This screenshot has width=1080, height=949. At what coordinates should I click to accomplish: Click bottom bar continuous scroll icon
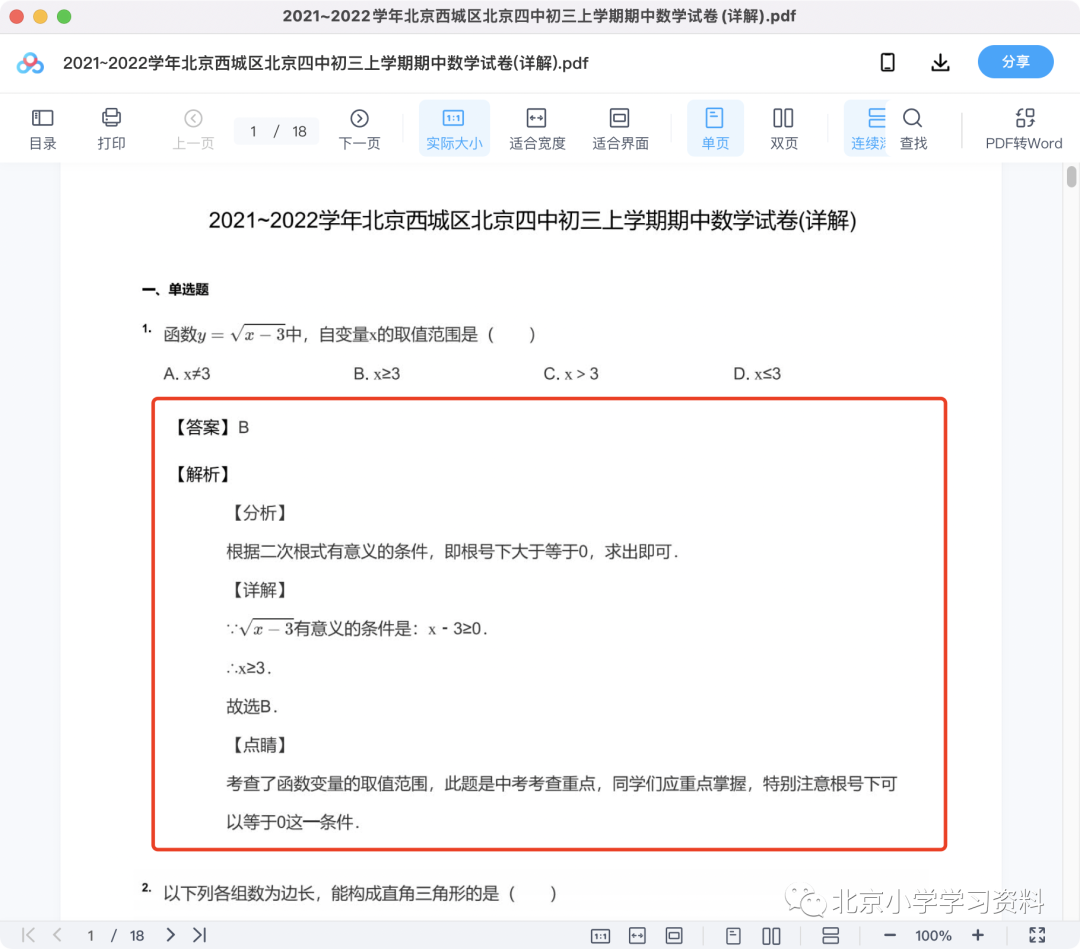(830, 935)
